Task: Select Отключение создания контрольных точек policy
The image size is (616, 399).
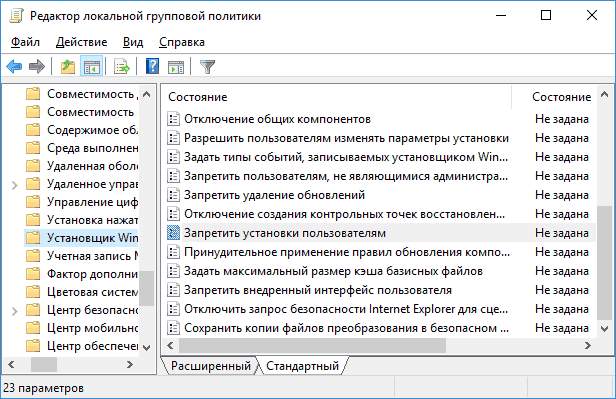Action: click(380, 214)
